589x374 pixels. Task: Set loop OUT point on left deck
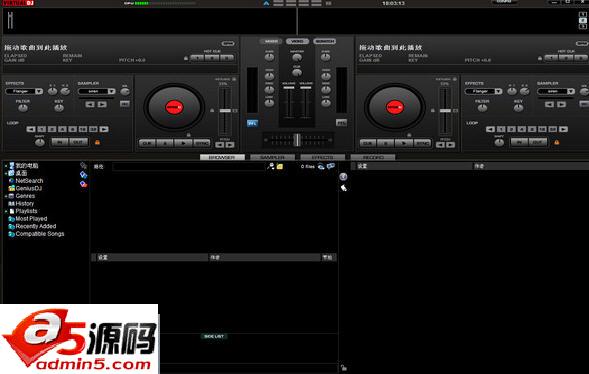click(79, 142)
